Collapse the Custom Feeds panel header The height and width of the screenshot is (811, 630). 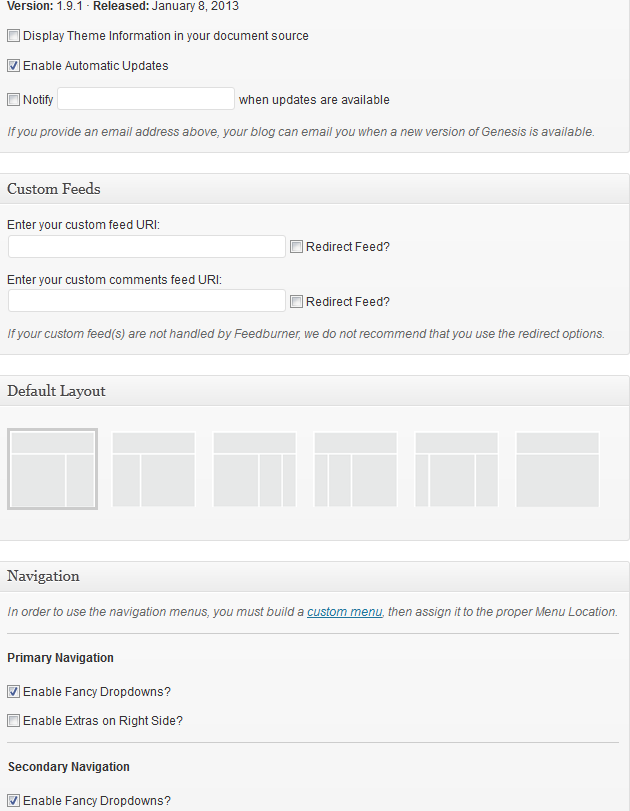314,189
